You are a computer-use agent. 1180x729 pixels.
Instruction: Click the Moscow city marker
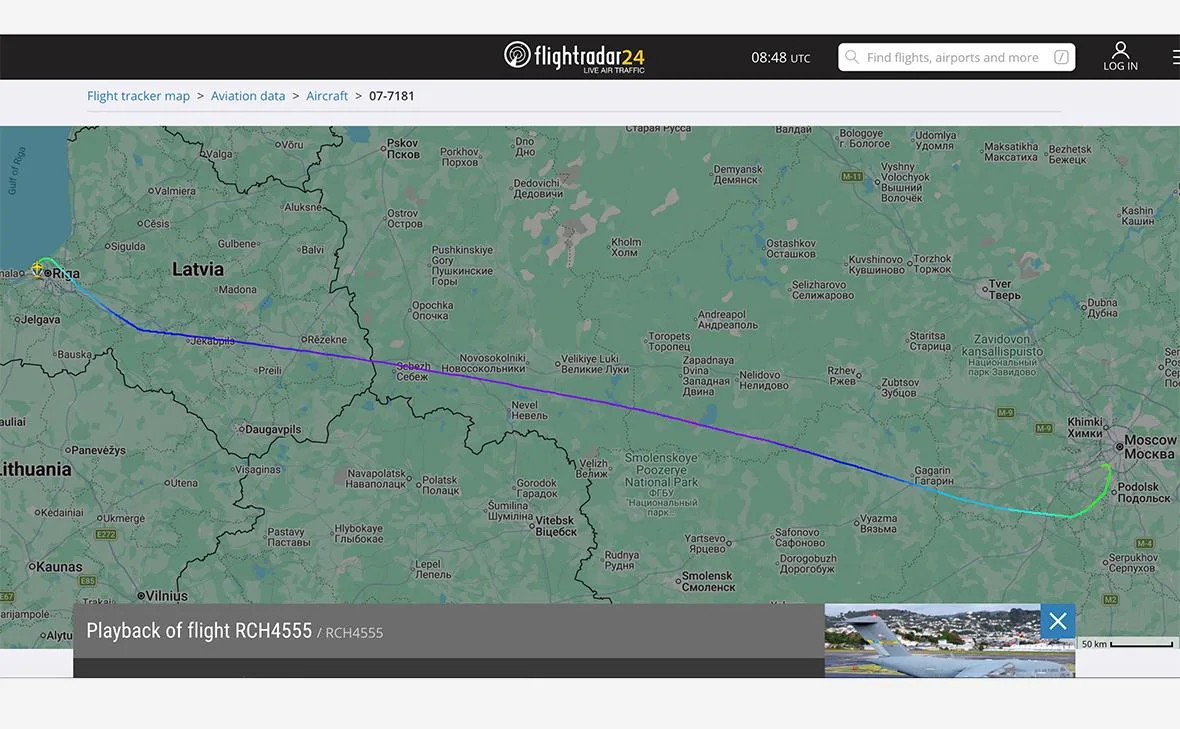click(x=1119, y=447)
